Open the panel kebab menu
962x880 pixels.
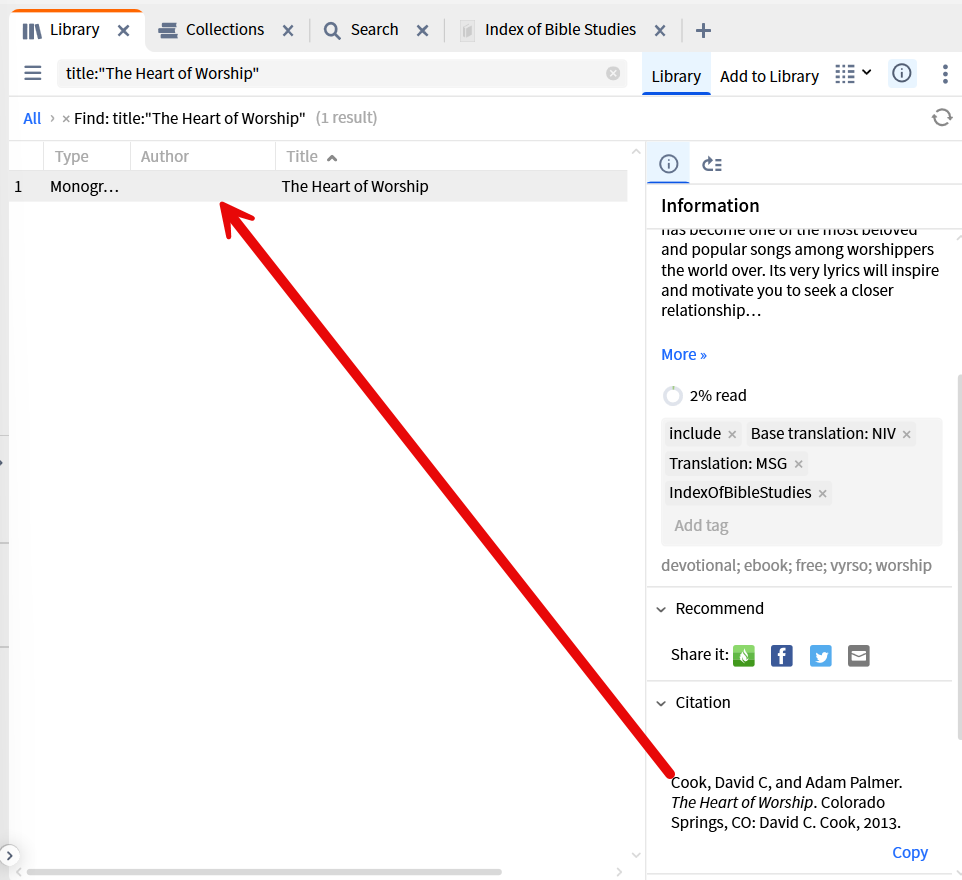click(x=945, y=74)
